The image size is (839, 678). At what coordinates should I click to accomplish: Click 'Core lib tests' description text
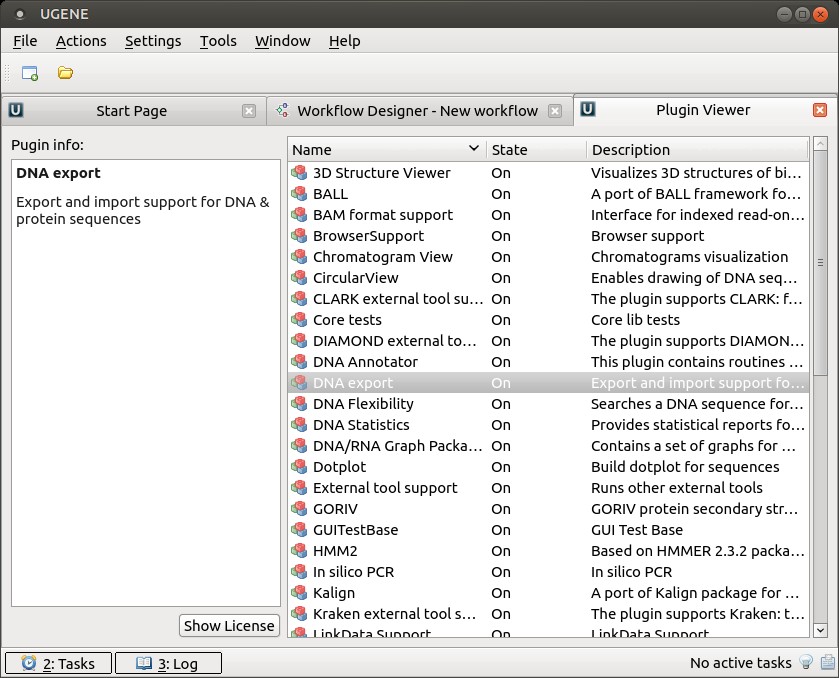coord(635,319)
